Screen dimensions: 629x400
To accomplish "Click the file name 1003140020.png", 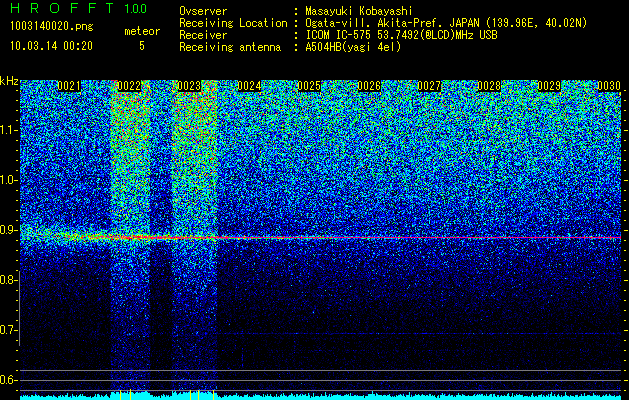I will pos(52,26).
